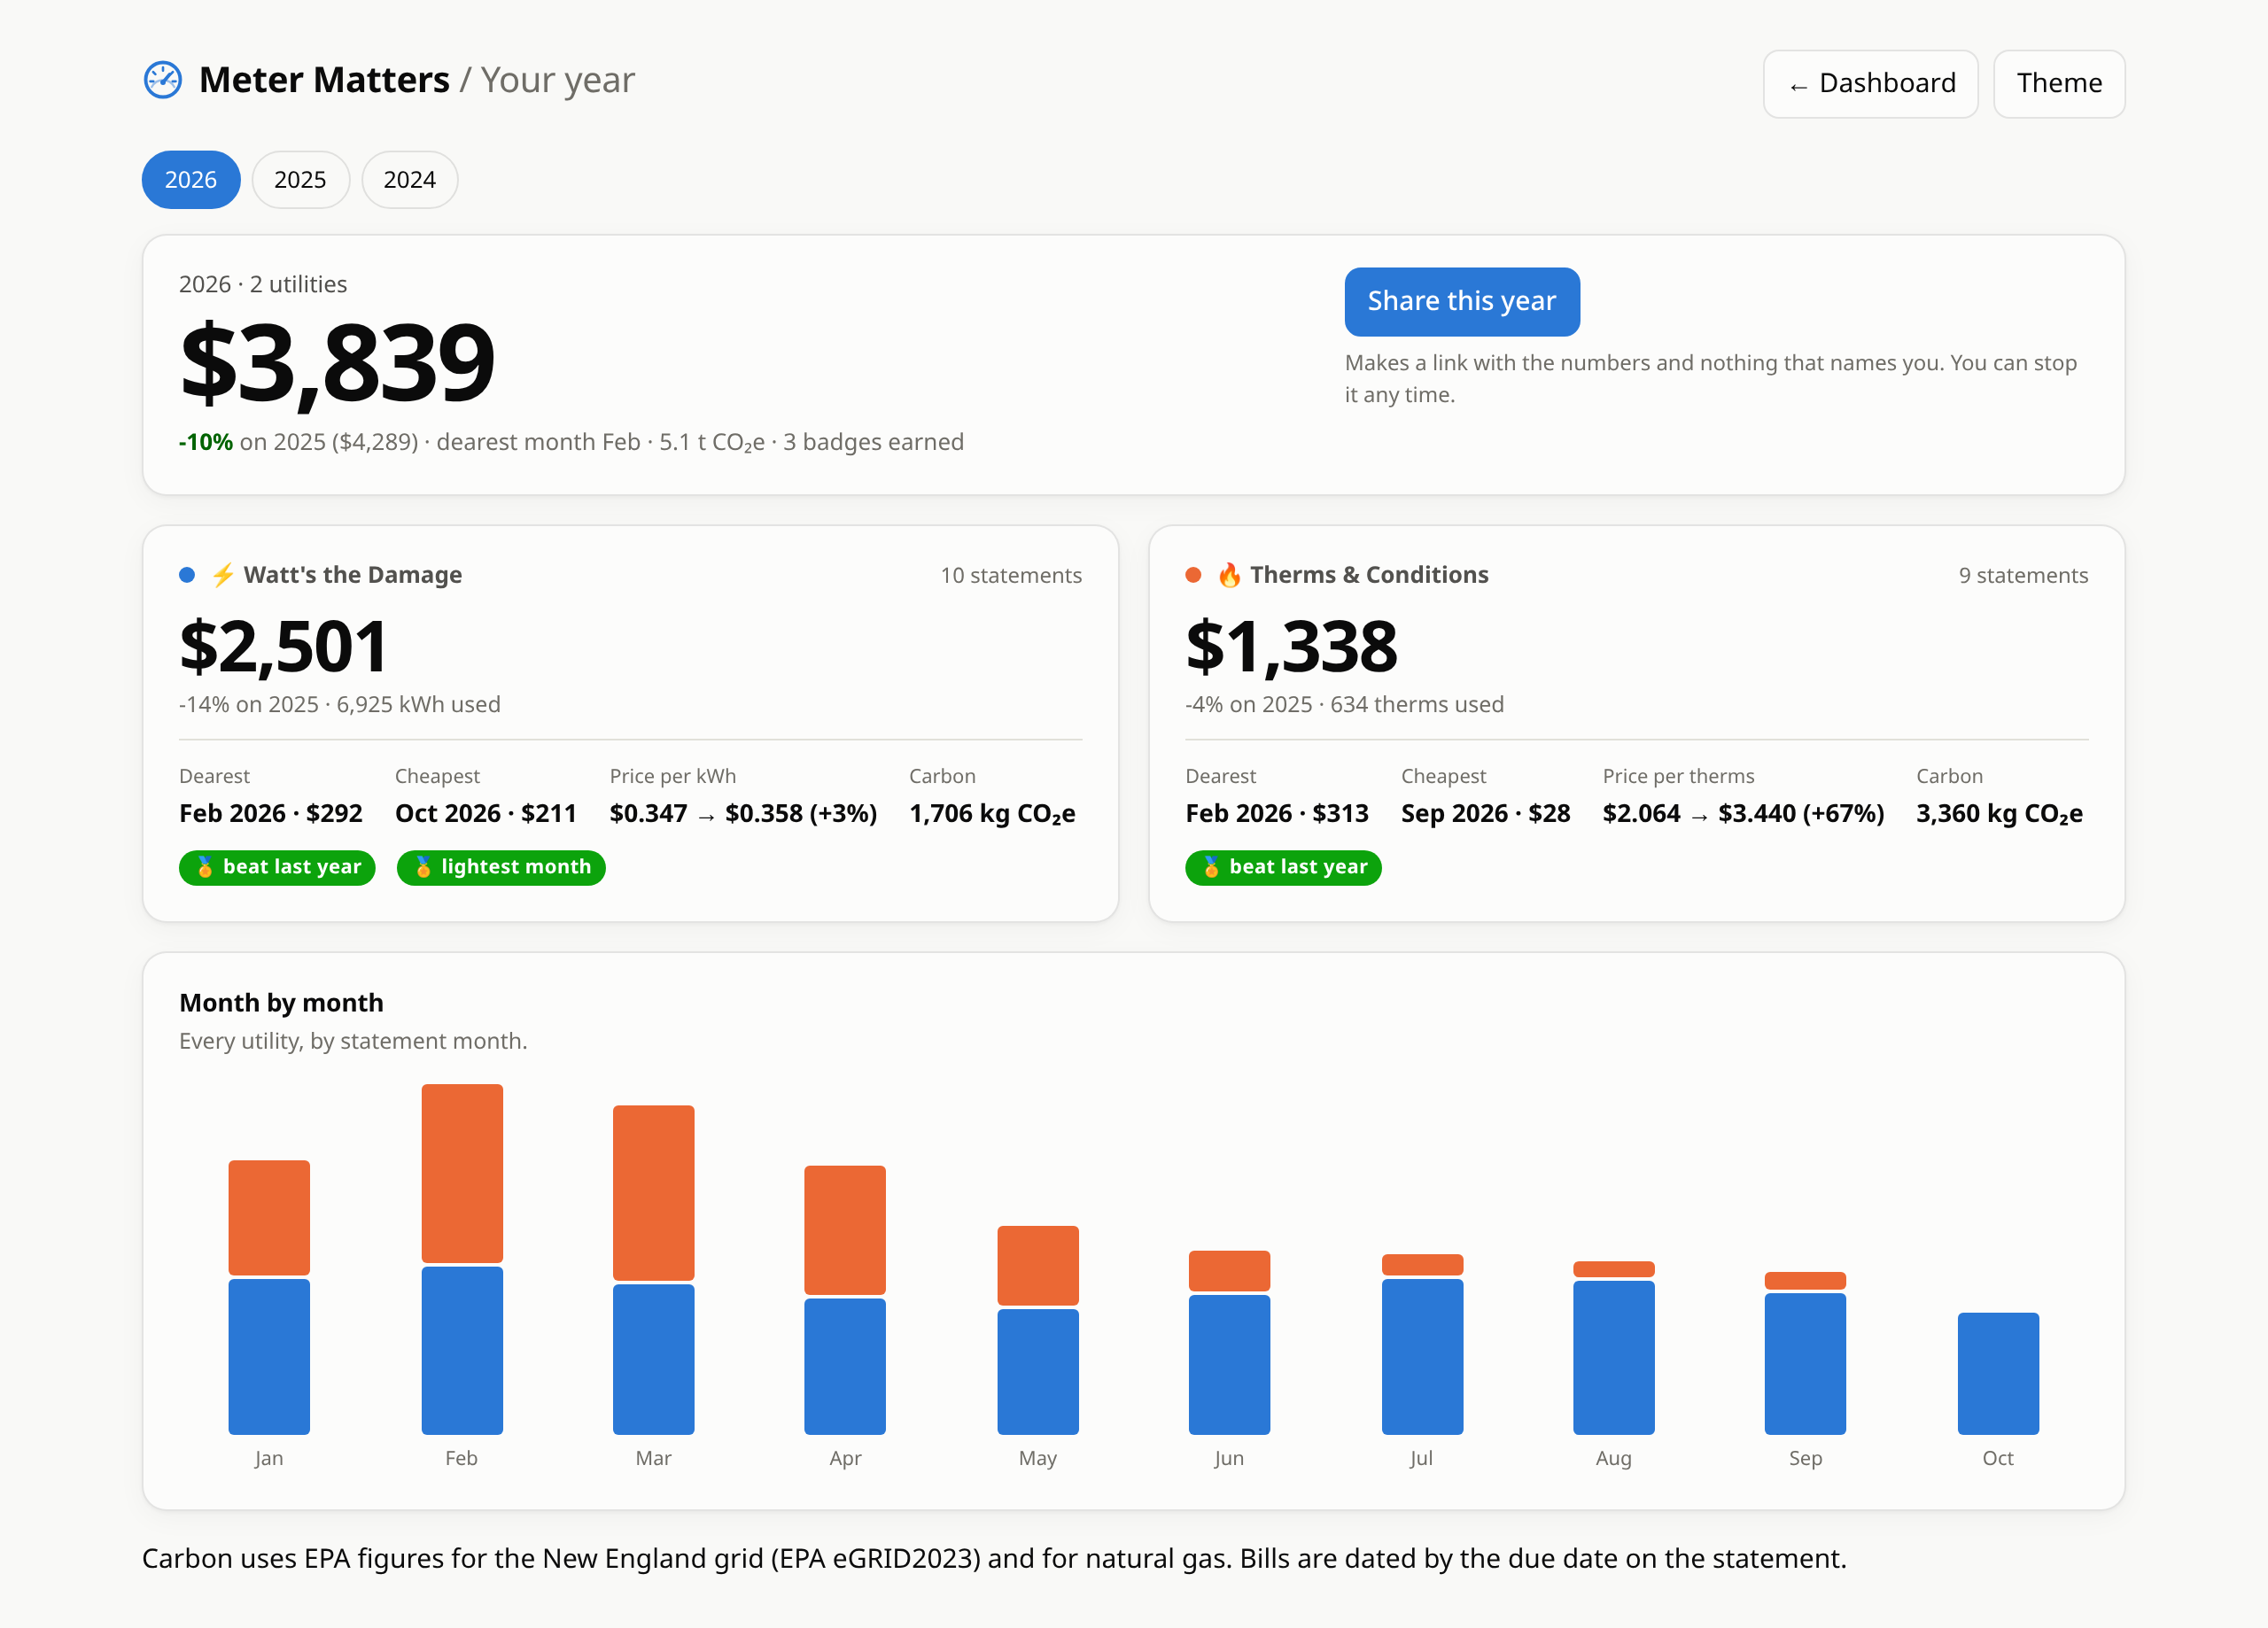Click the -10% change figure
The image size is (2268, 1628).
click(x=206, y=442)
